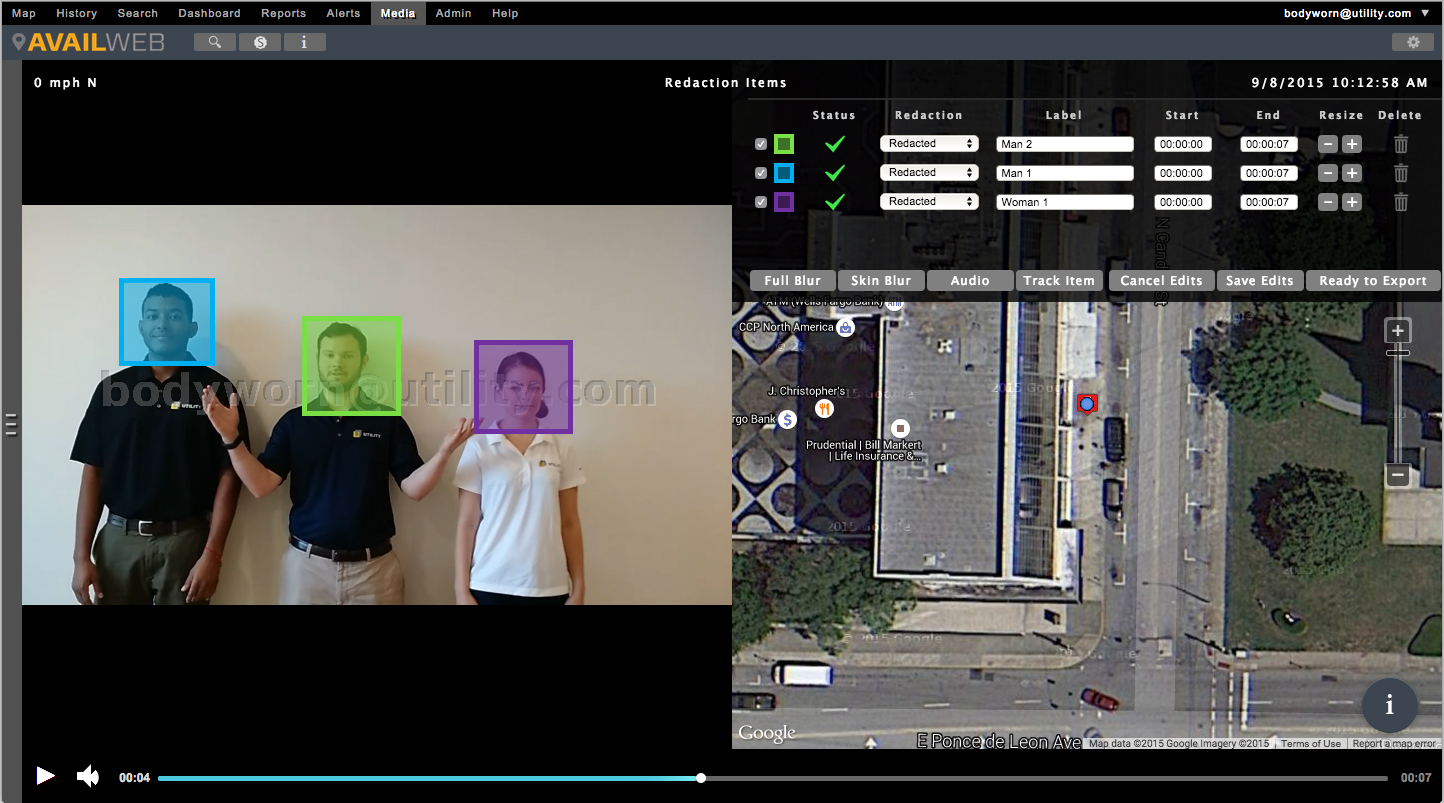Shrink the Woman 1 redaction box
The height and width of the screenshot is (803, 1444).
(1328, 202)
